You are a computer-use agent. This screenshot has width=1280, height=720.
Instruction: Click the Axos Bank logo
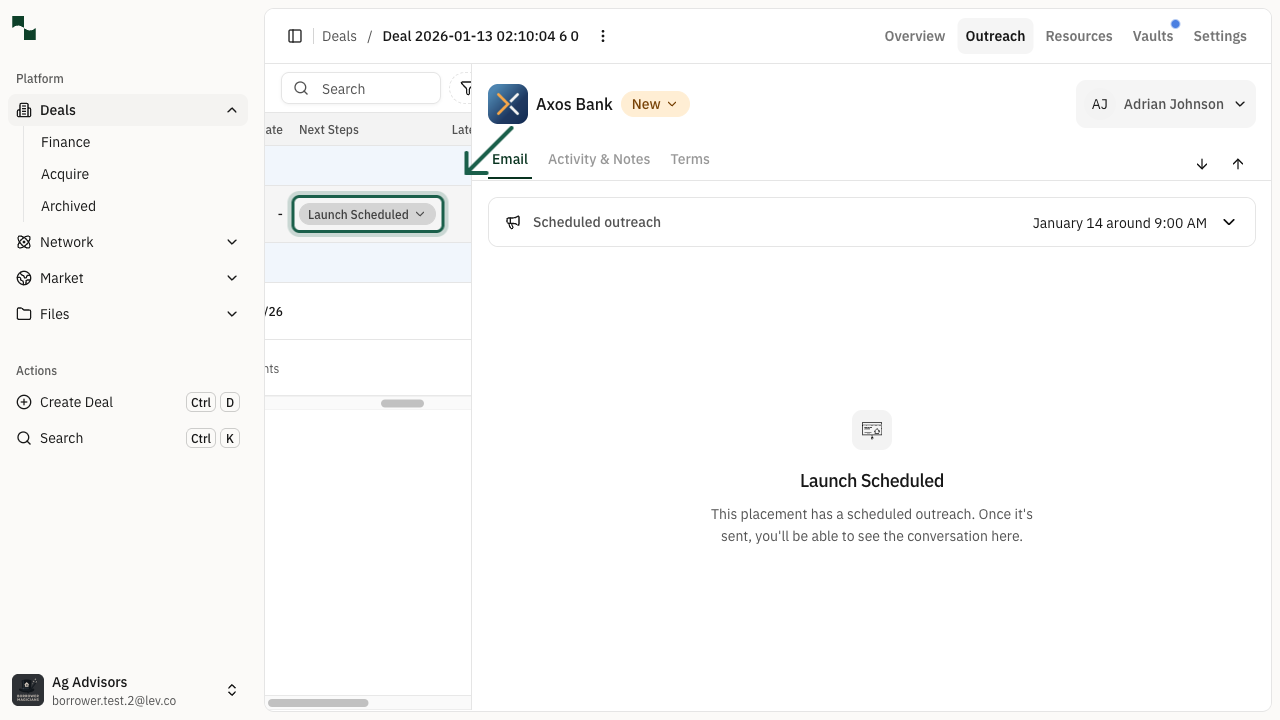(507, 104)
